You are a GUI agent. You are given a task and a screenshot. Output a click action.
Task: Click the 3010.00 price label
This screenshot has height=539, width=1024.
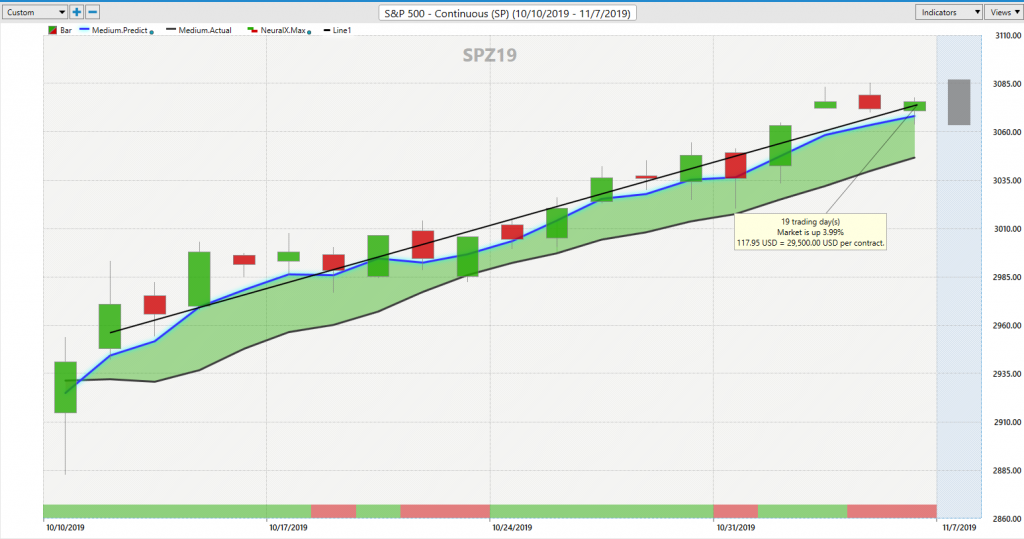tap(1008, 229)
